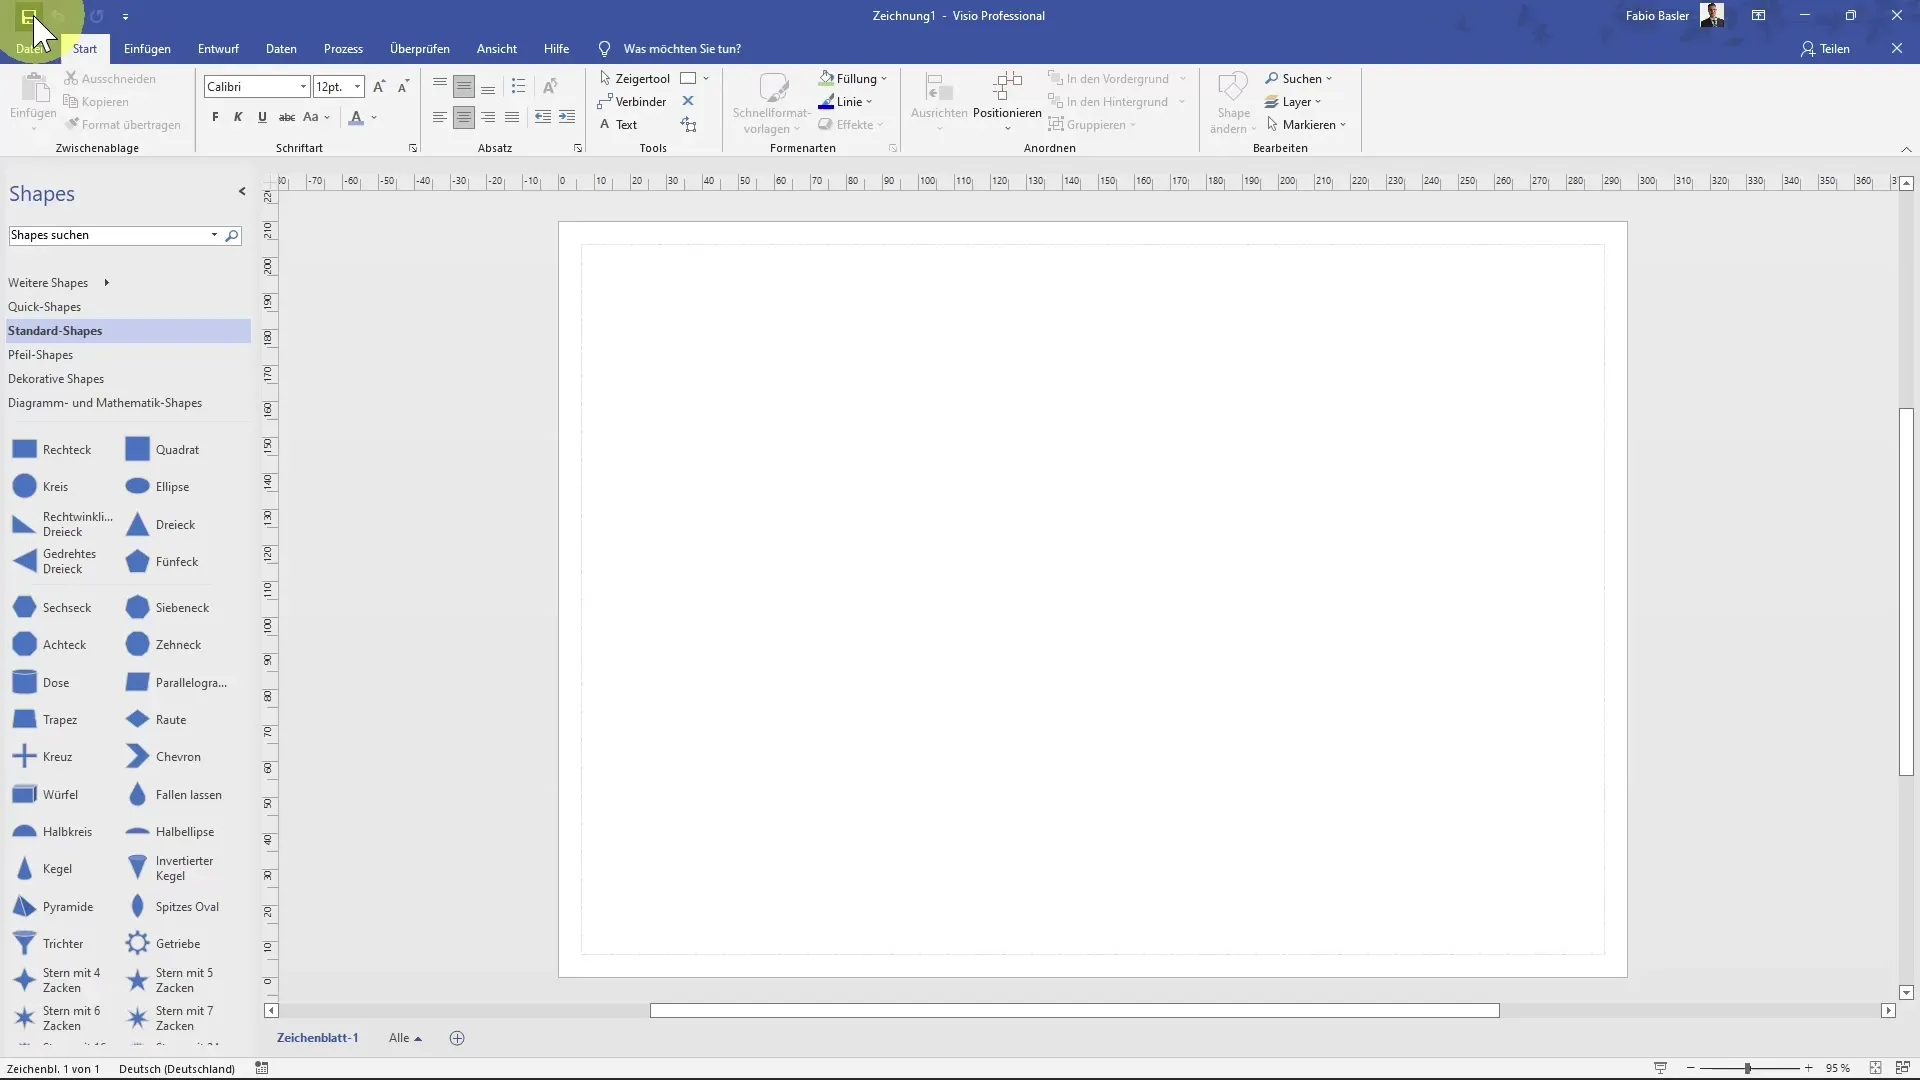Click the switch windows icon in status bar

1903,1068
